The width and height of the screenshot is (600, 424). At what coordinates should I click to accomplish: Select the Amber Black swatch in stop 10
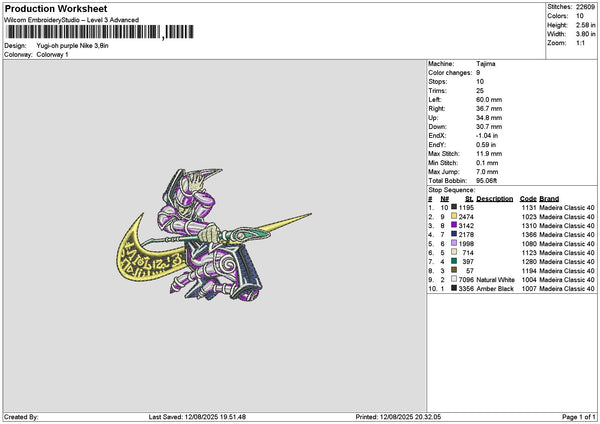point(454,288)
